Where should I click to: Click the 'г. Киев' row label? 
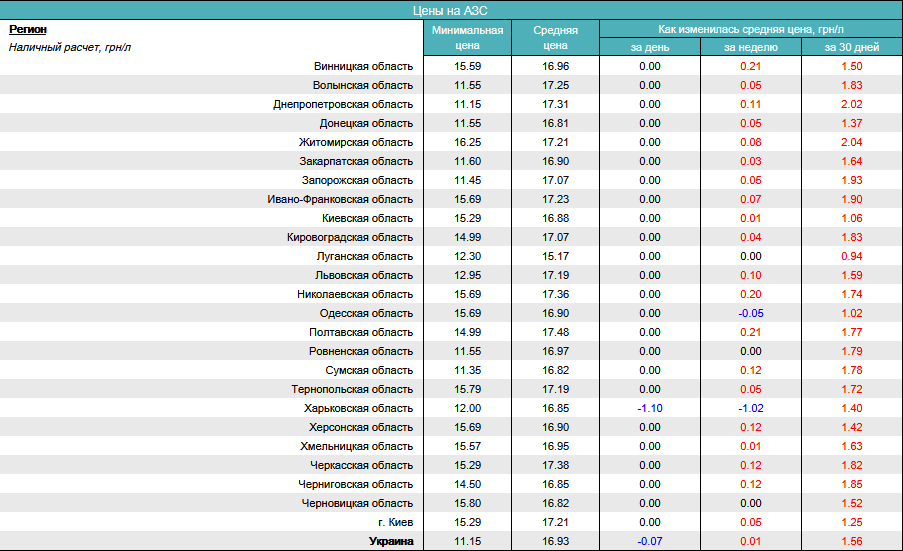(395, 522)
